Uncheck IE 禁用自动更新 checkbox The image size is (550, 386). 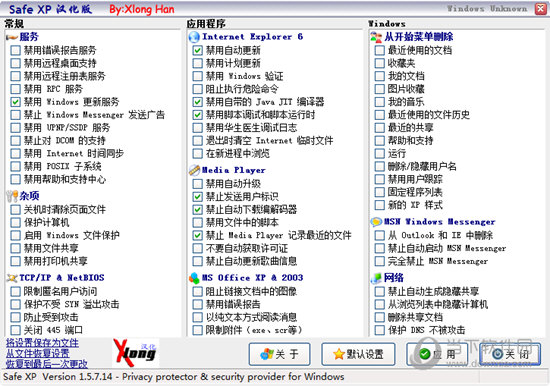pyautogui.click(x=197, y=51)
